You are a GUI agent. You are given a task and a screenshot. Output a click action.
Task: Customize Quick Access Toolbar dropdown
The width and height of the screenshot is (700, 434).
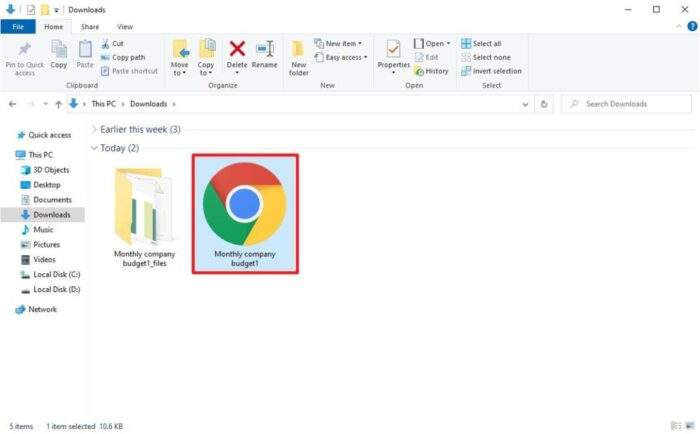pos(56,10)
